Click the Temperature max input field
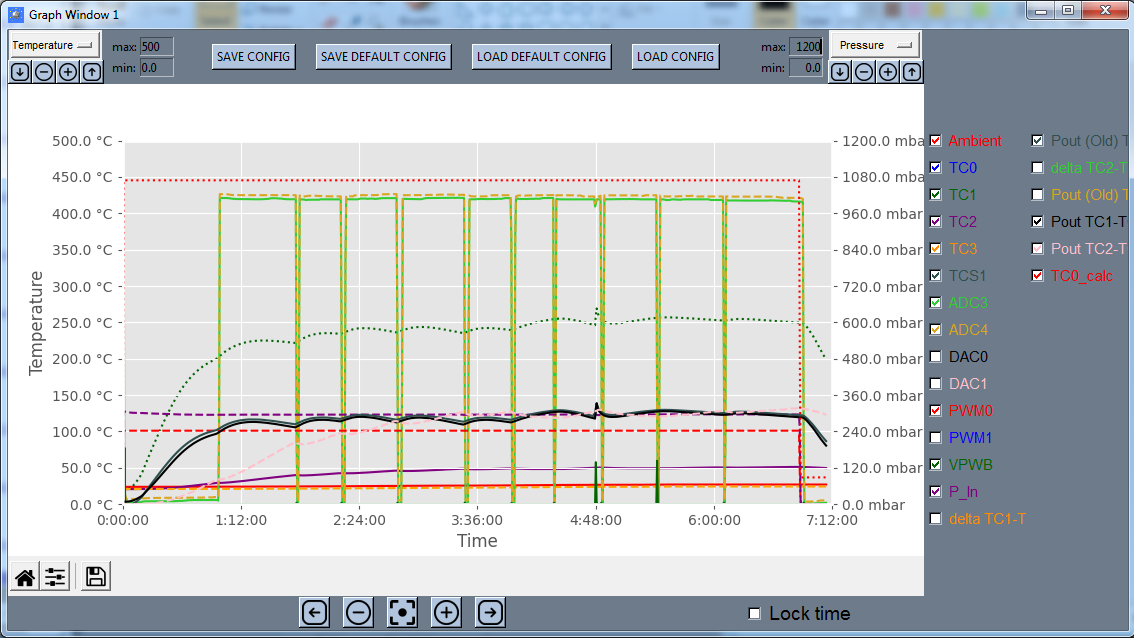This screenshot has height=639, width=1134. point(156,47)
